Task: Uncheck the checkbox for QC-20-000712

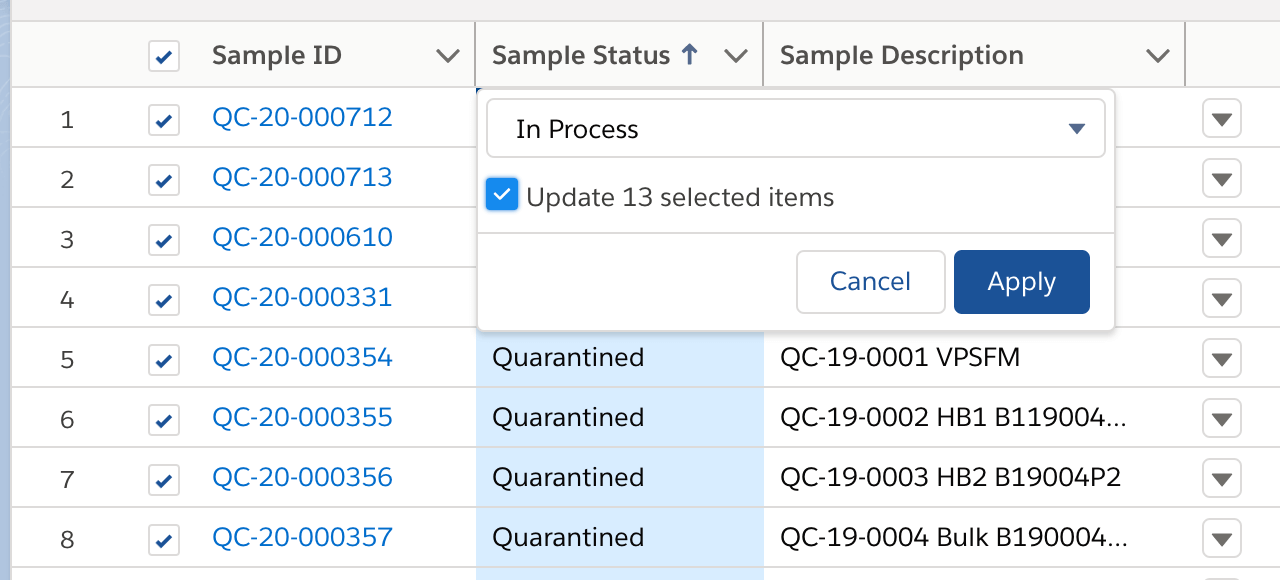Action: 164,120
